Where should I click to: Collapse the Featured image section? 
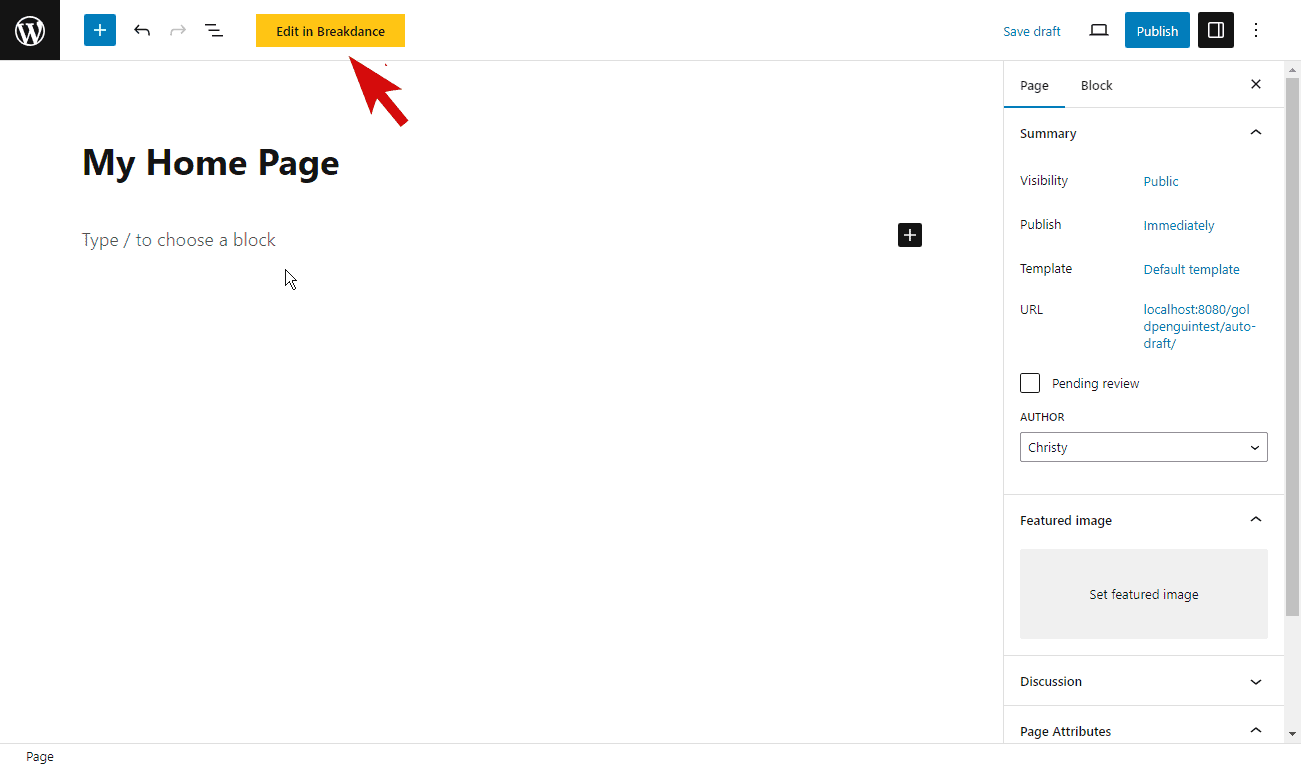click(1256, 520)
